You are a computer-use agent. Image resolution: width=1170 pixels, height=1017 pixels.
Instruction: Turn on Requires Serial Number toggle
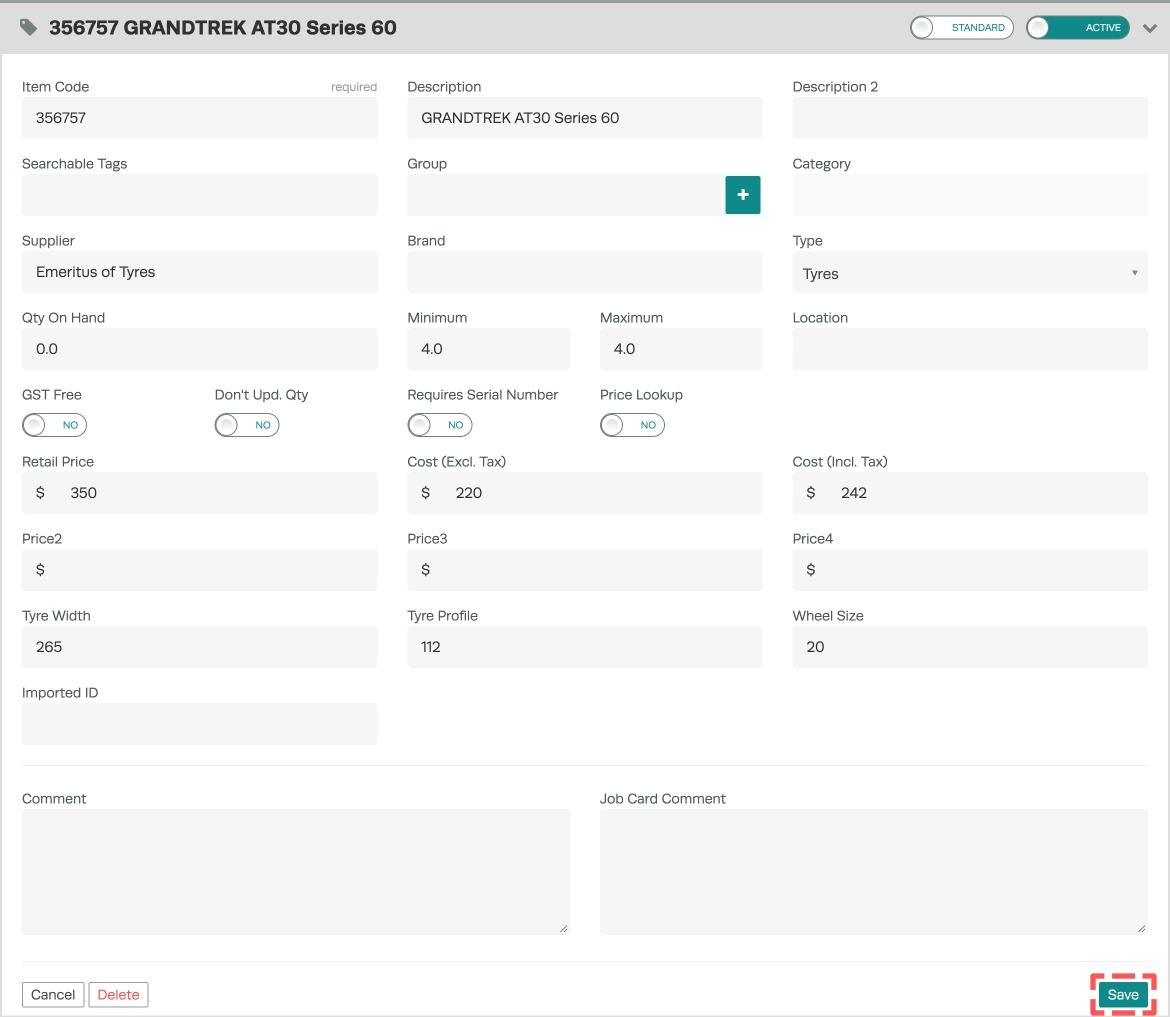coord(439,425)
